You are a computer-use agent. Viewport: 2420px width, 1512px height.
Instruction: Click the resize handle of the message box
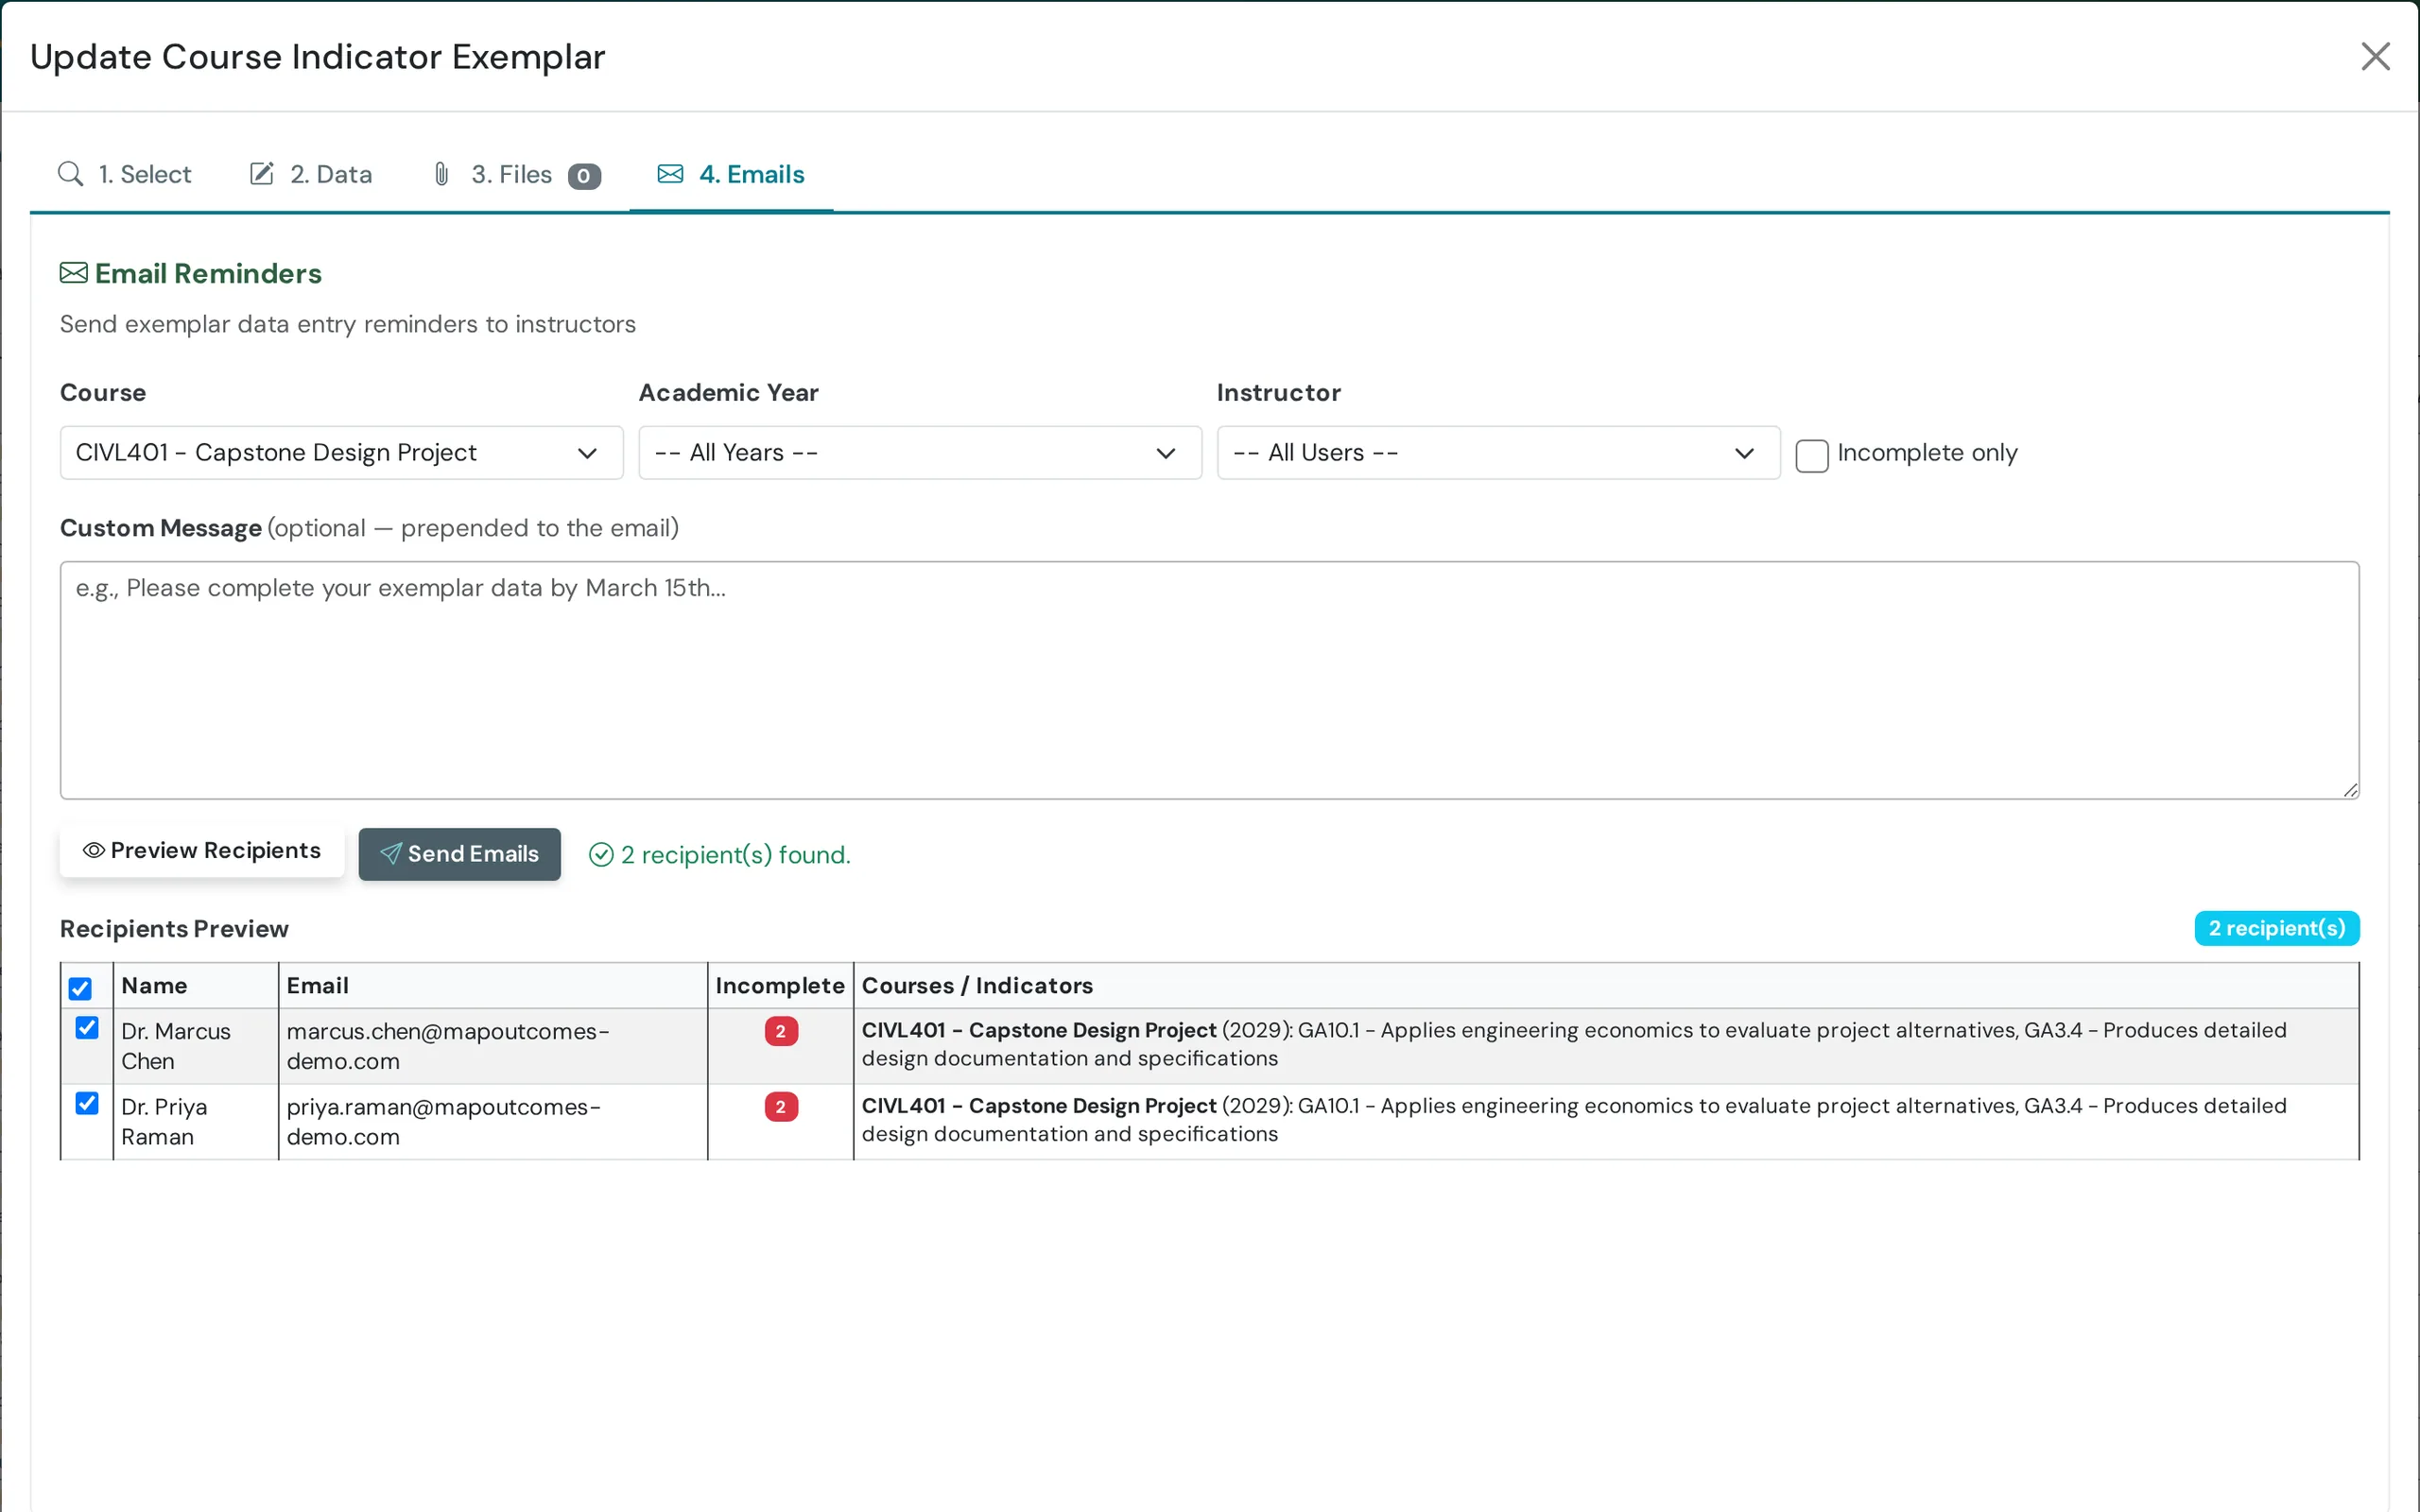pyautogui.click(x=2350, y=790)
